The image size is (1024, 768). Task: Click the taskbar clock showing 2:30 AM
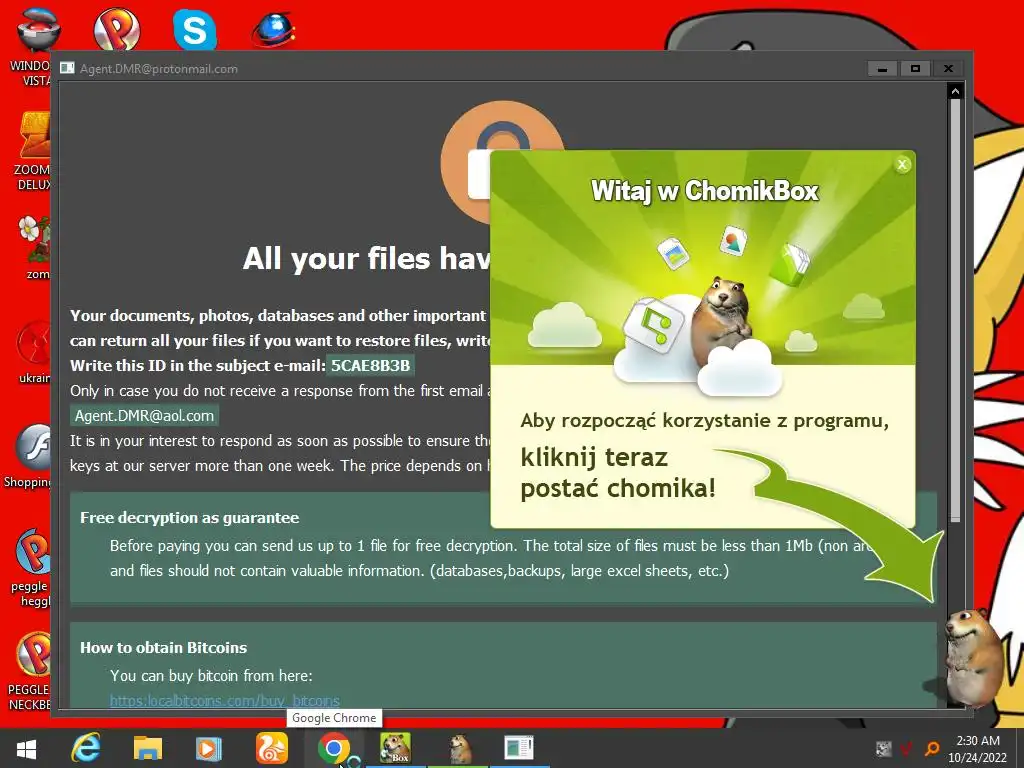click(977, 748)
